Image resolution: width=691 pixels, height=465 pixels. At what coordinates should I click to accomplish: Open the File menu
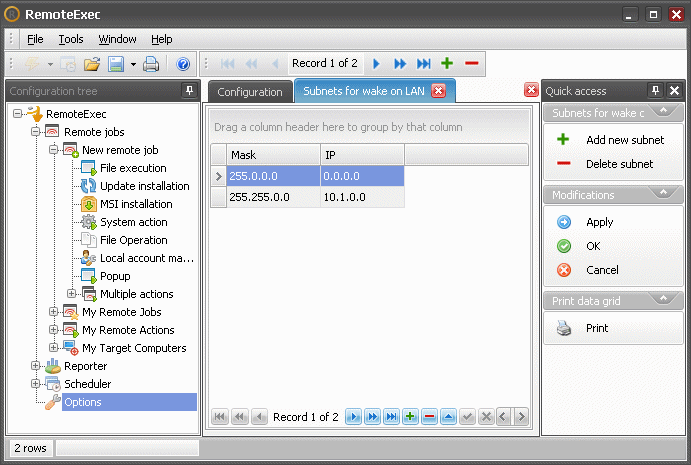pyautogui.click(x=35, y=39)
